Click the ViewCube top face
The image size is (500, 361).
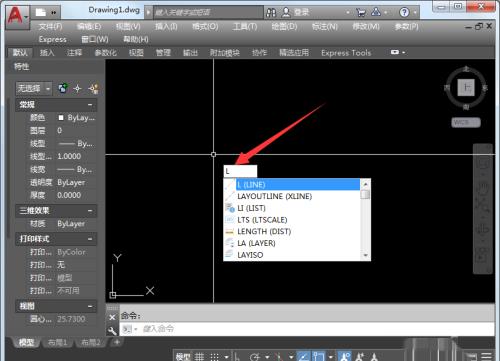tap(466, 88)
